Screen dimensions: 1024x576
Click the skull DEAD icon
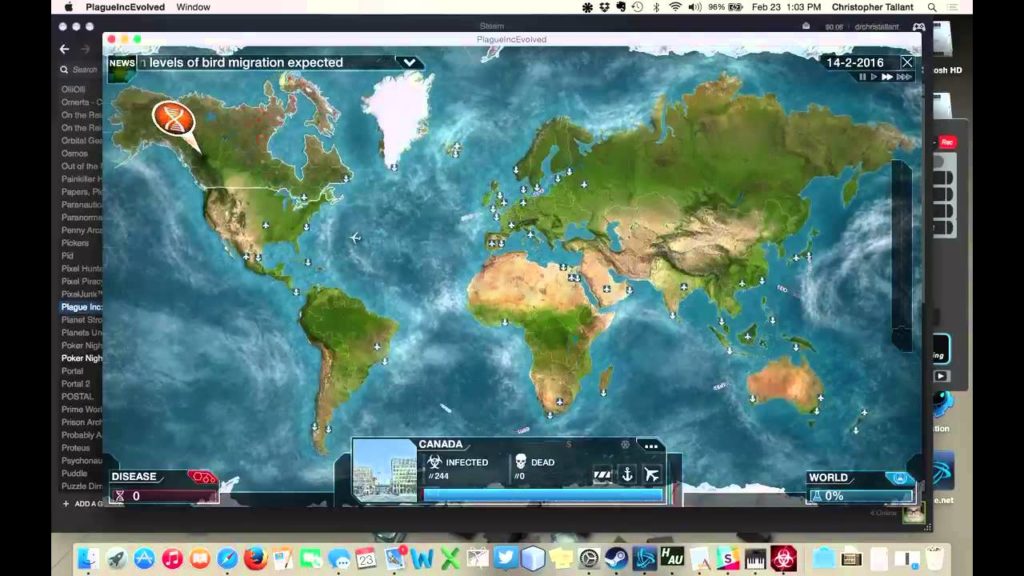pos(520,462)
